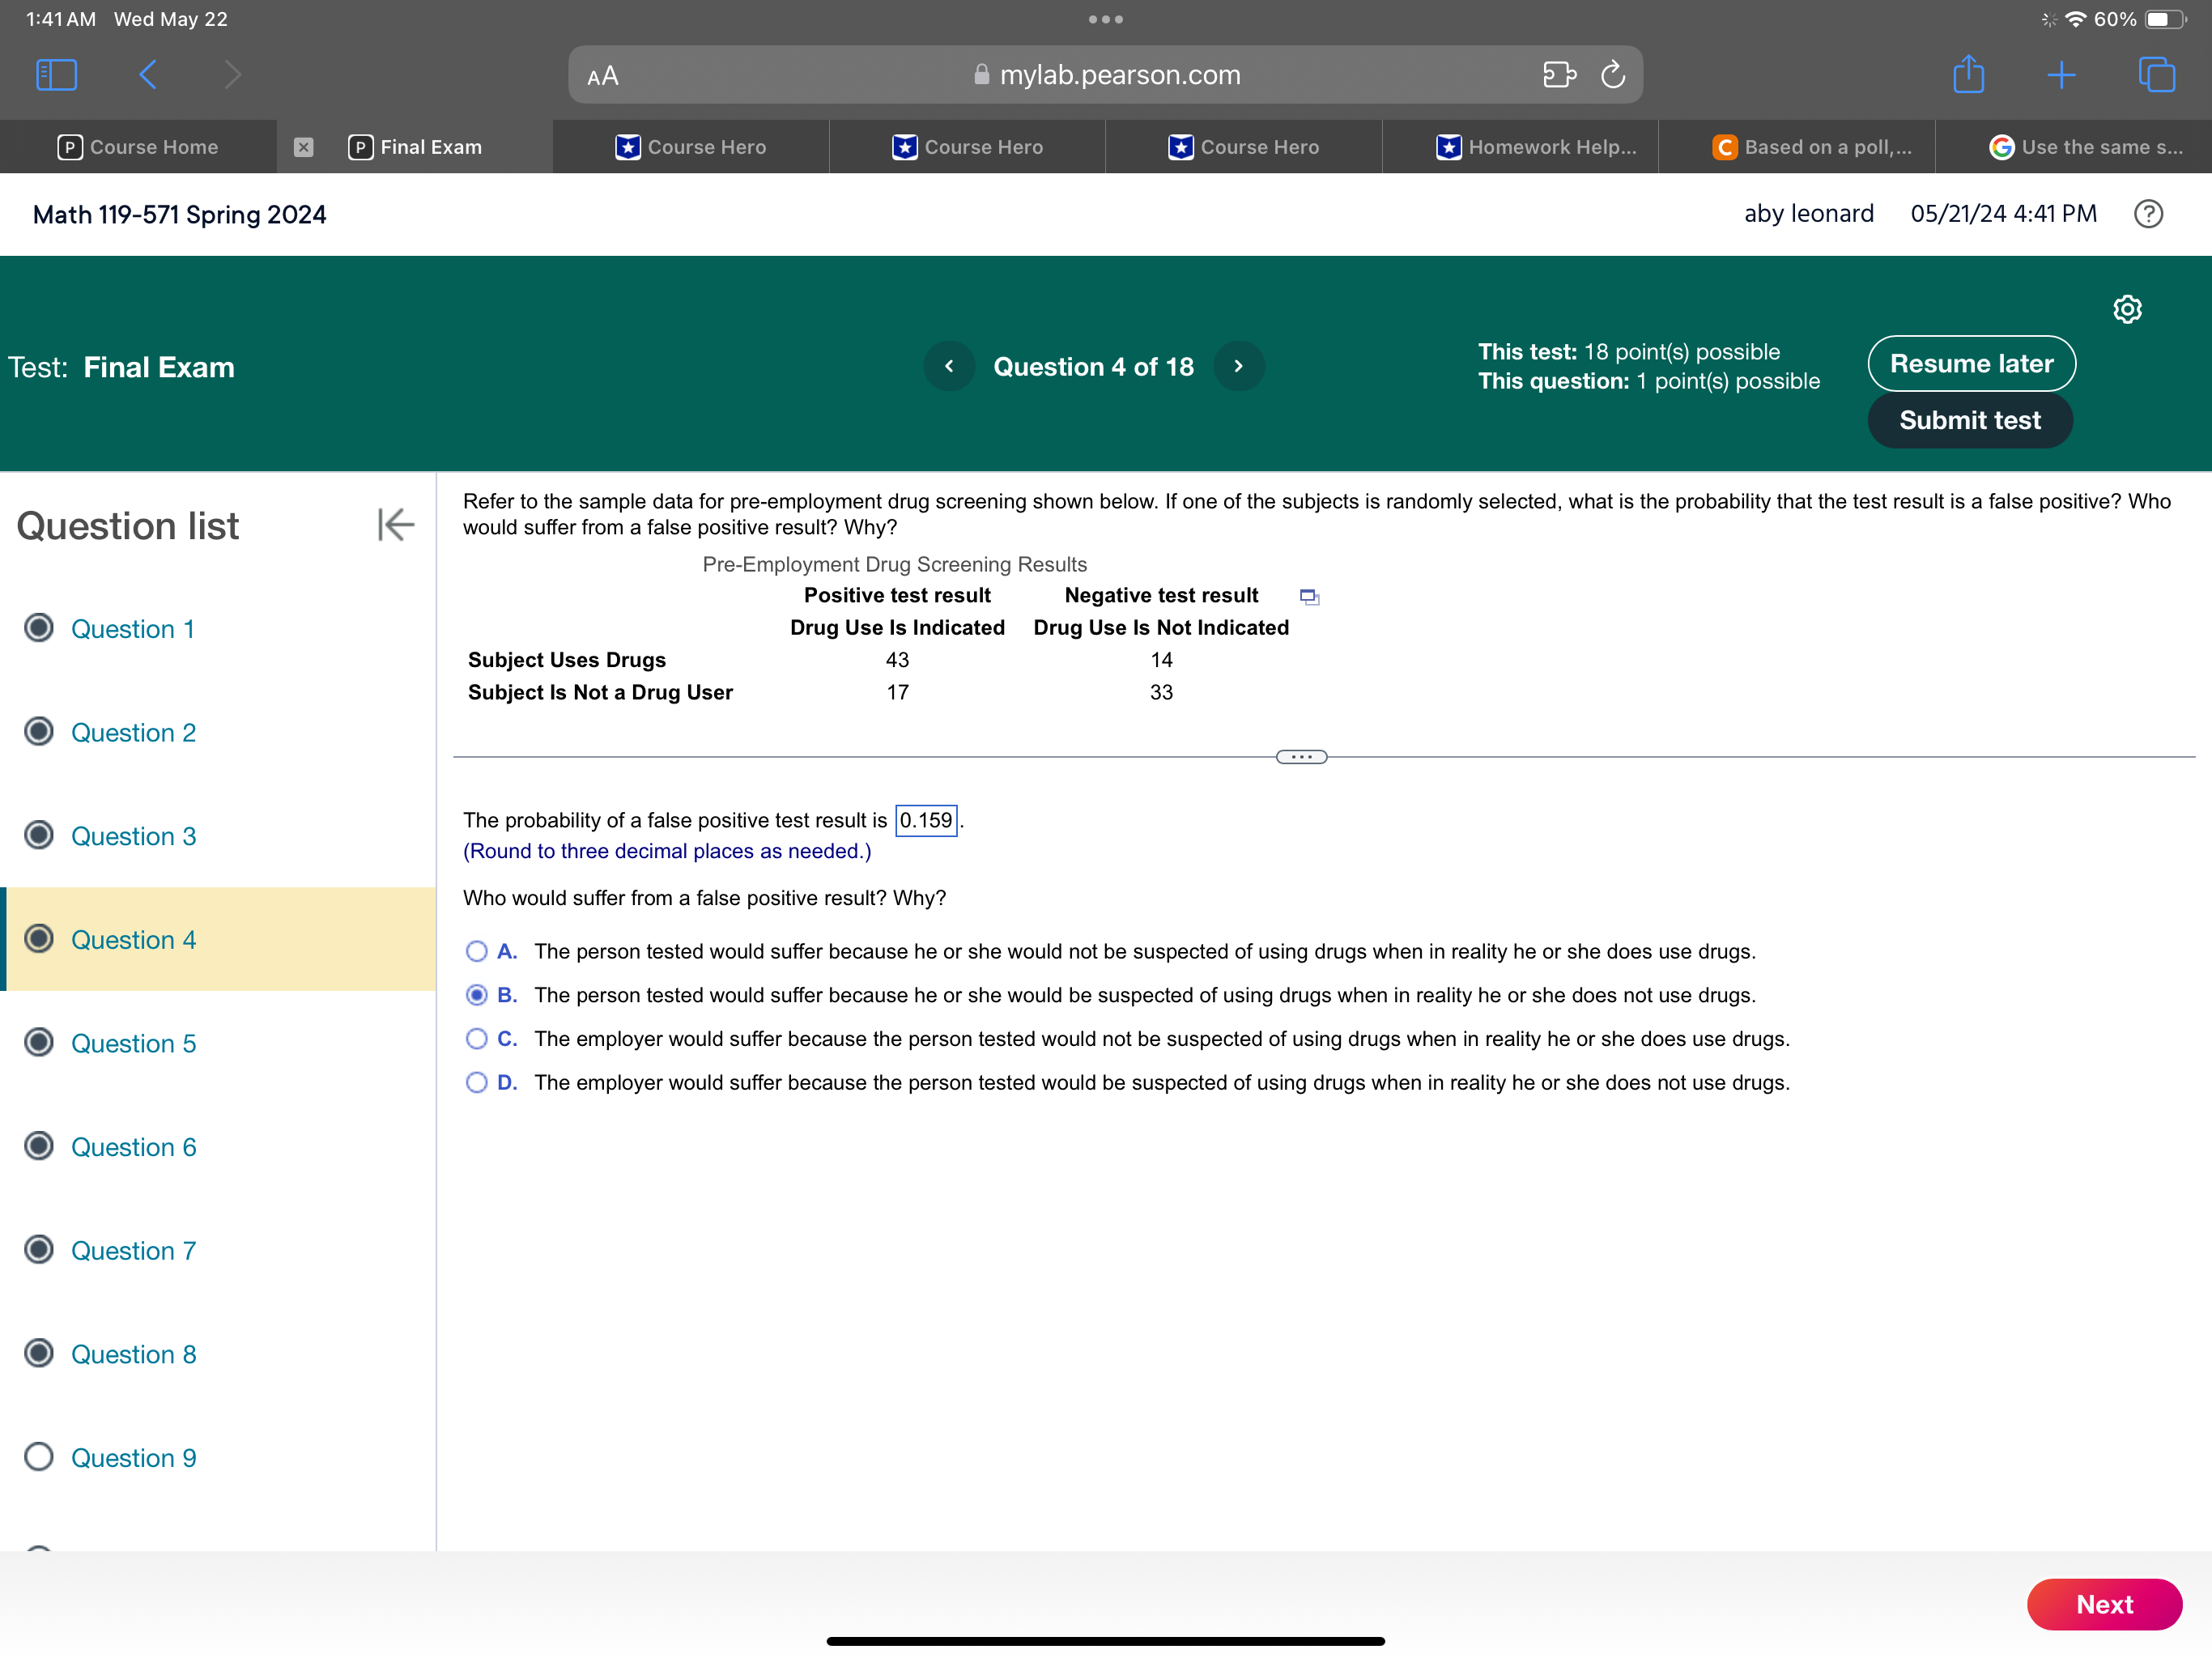Click the Submit Test button
Image resolution: width=2212 pixels, height=1658 pixels.
click(x=1970, y=418)
